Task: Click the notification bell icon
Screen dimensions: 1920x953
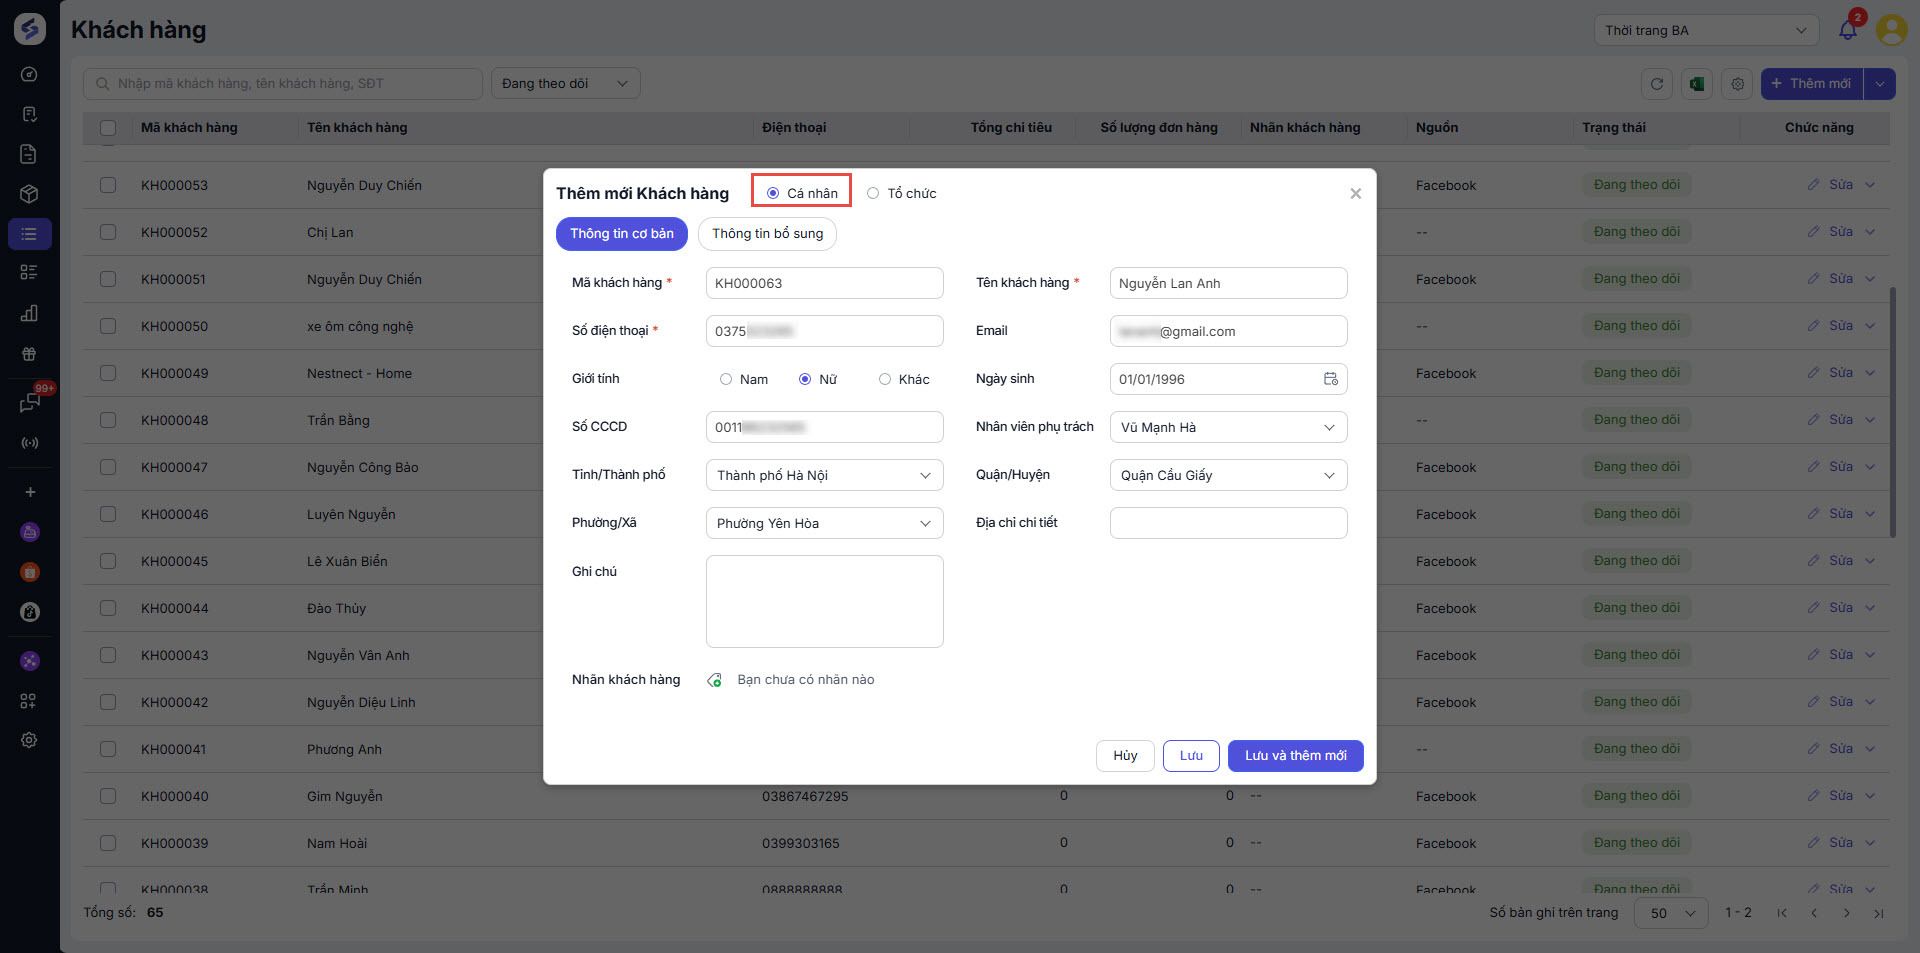Action: pos(1847,30)
